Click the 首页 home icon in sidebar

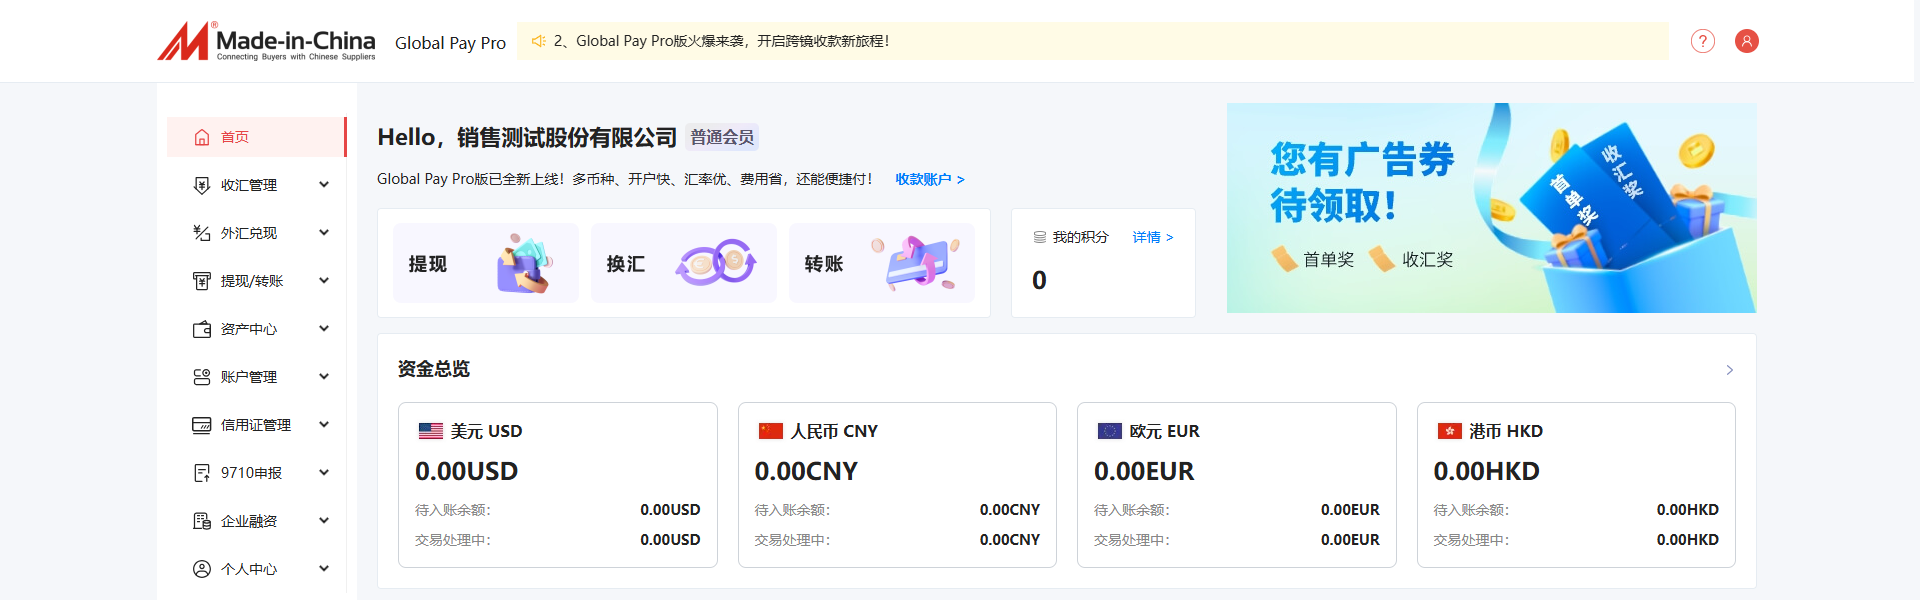[202, 137]
